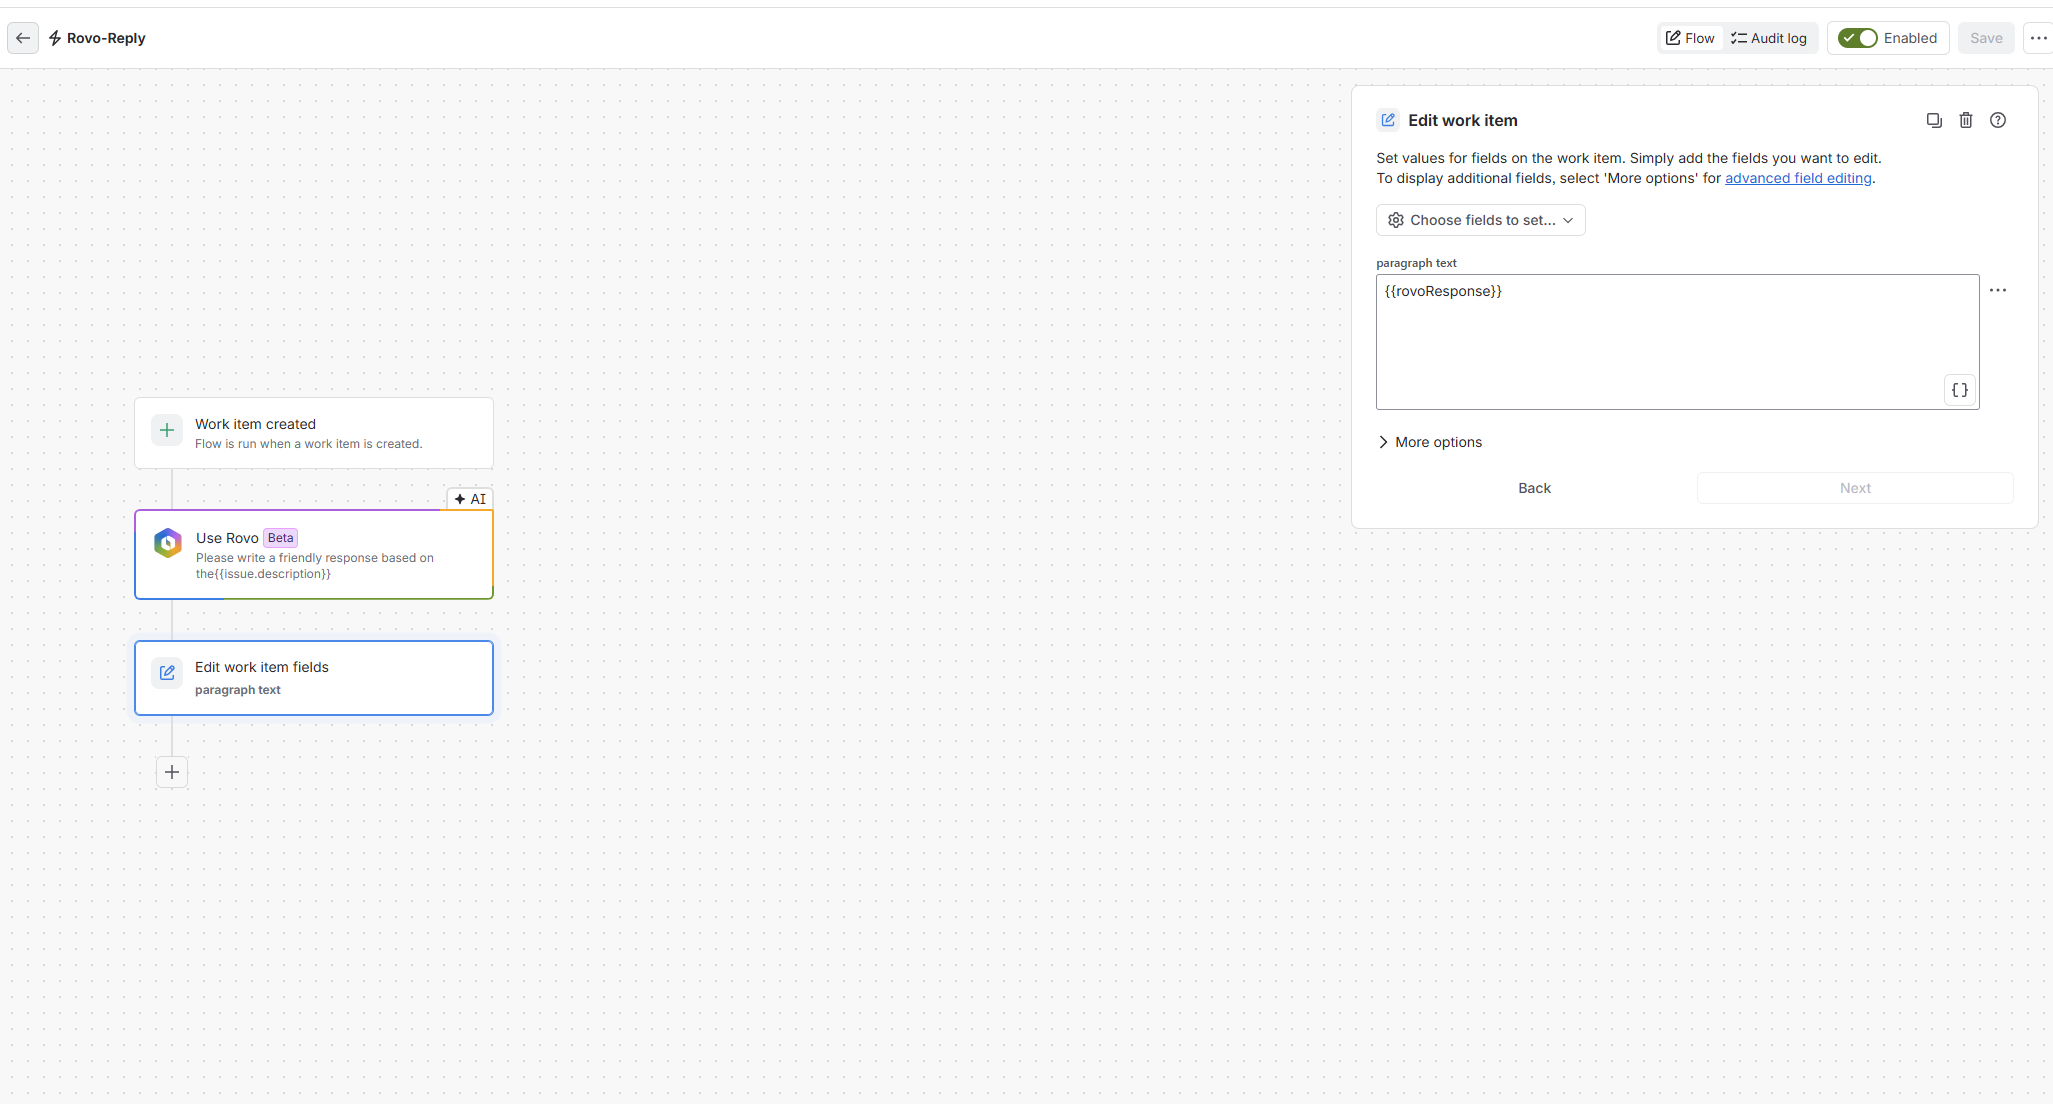
Task: Click the Rovo-Reply flow title
Action: pyautogui.click(x=106, y=38)
